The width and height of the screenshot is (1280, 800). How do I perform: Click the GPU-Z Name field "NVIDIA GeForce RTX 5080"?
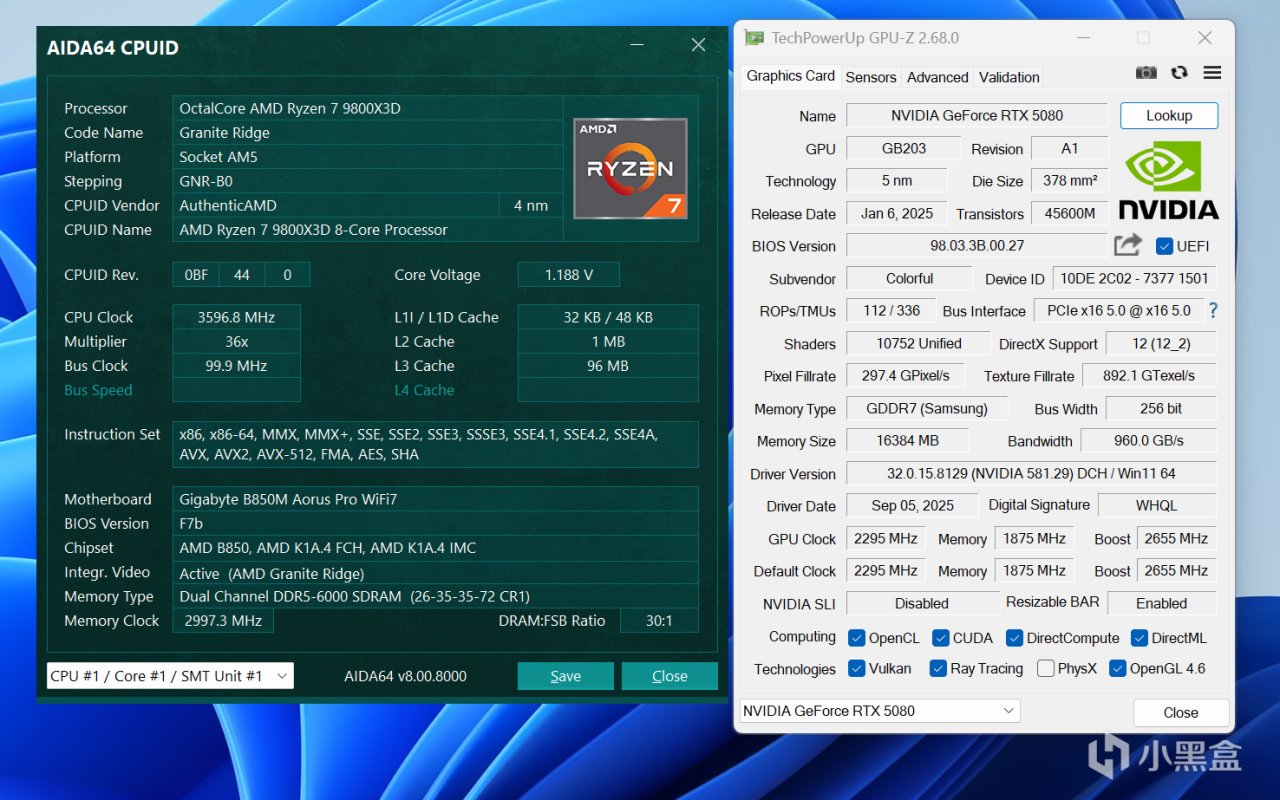tap(977, 115)
